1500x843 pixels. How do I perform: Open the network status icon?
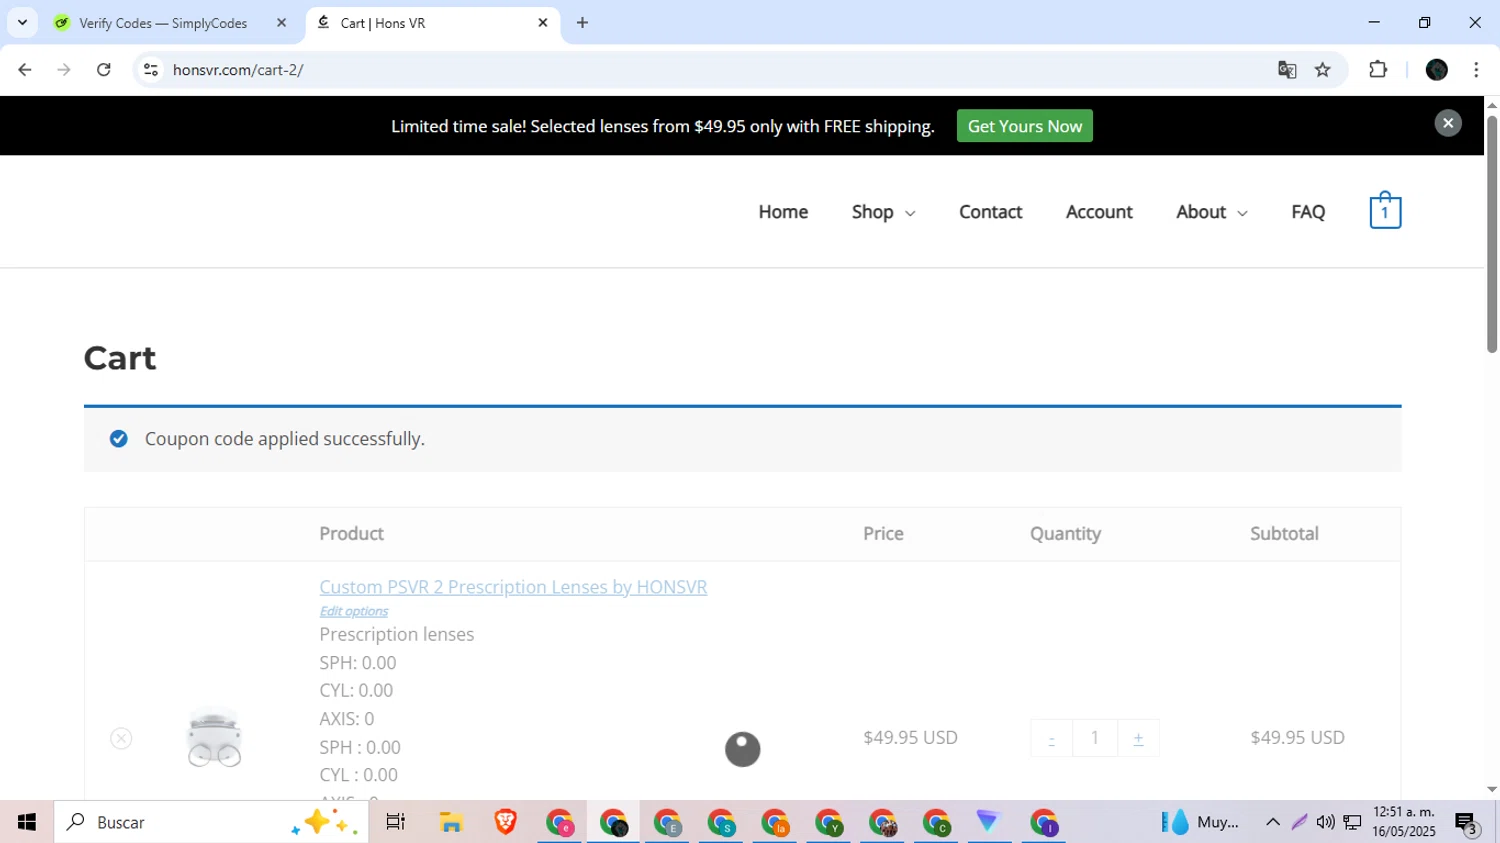[1352, 822]
